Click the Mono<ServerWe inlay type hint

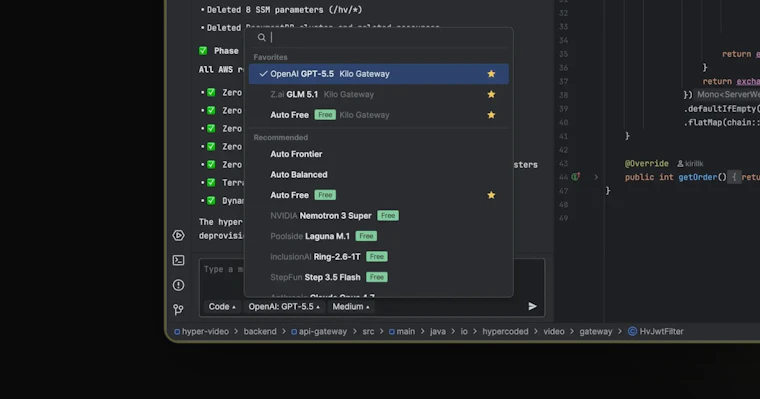[728, 95]
